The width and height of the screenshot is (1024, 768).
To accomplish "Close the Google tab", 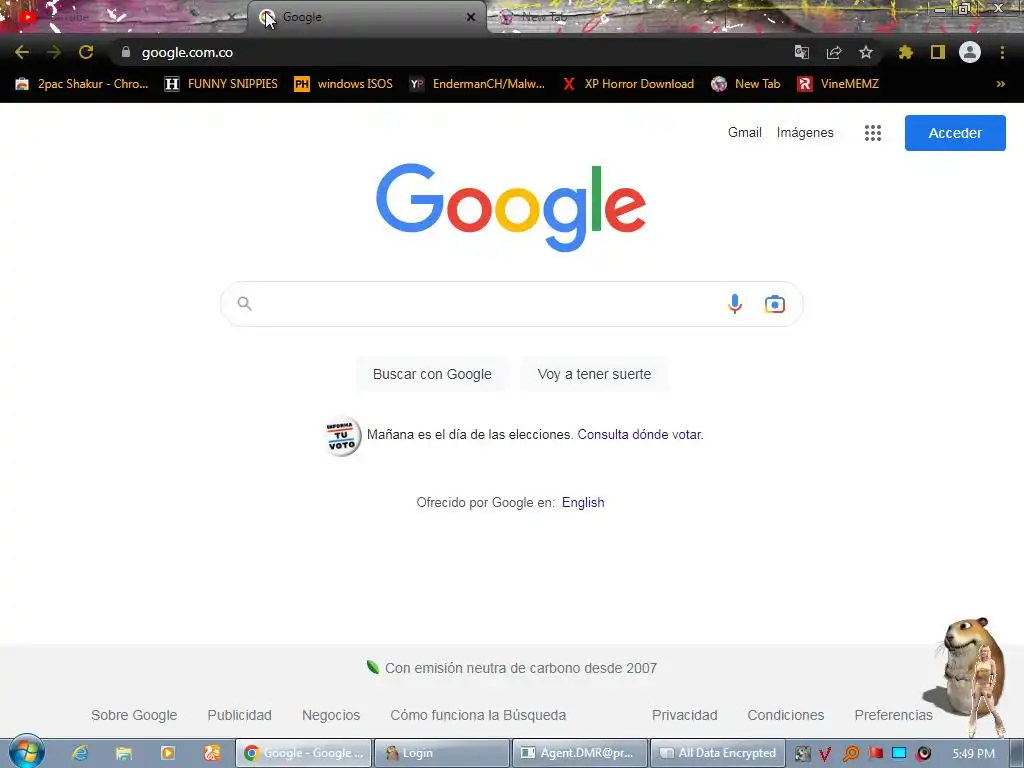I will coord(471,17).
